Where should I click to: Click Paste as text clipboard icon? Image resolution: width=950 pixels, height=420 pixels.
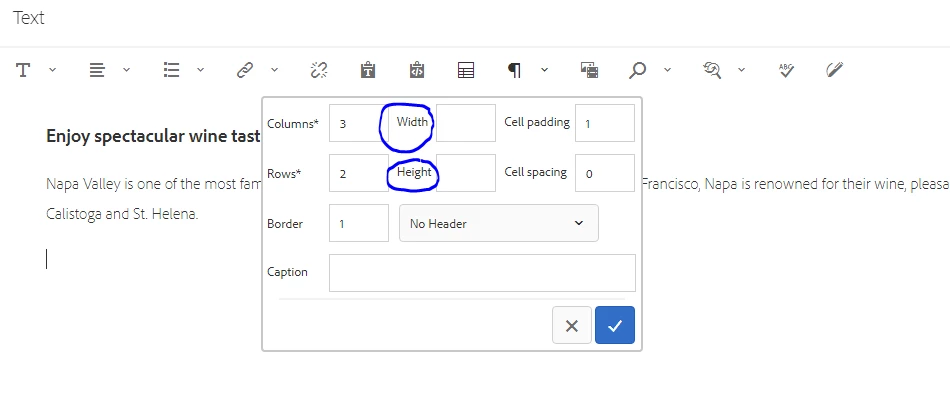tap(368, 70)
